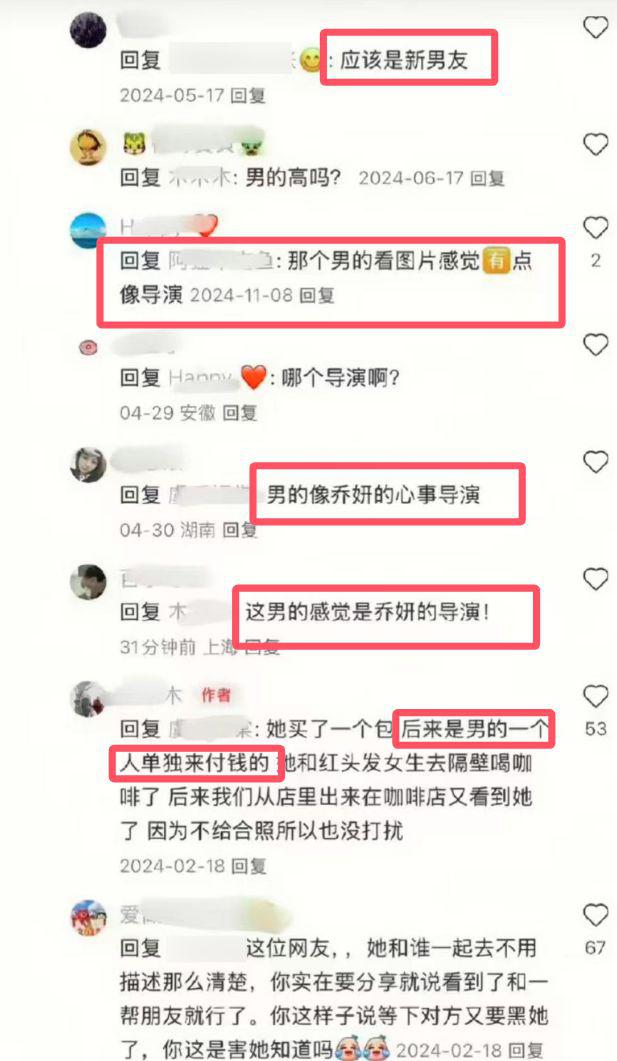This screenshot has width=617, height=1061.
Task: Open the woman portrait avatar
Action: click(89, 465)
